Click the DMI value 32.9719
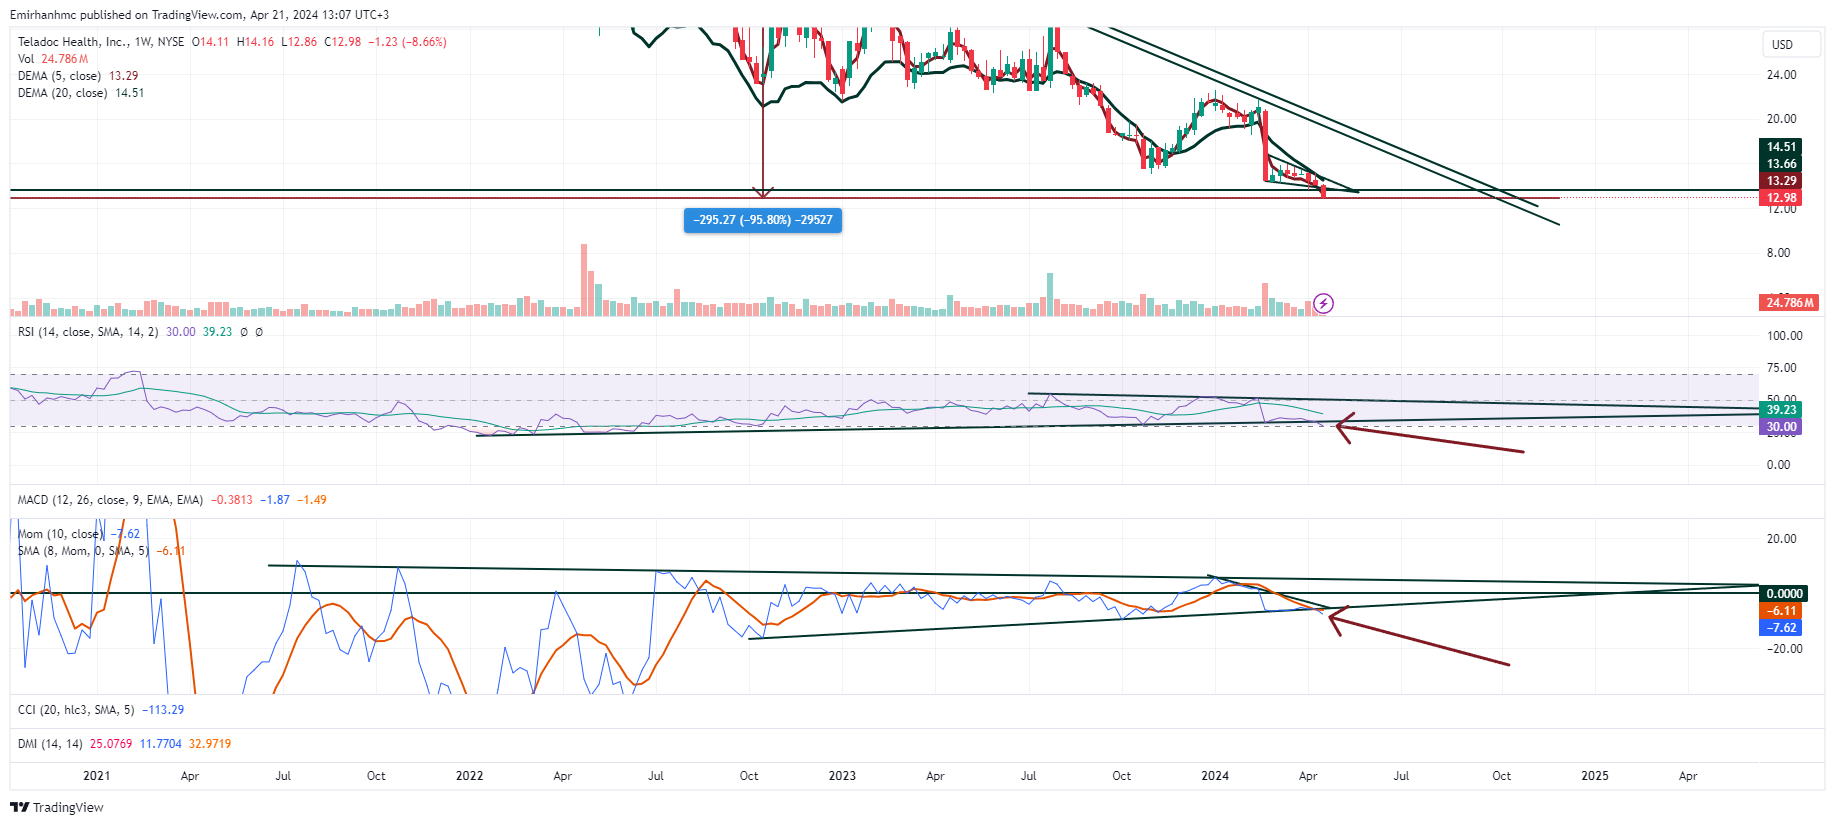The image size is (1835, 825). [210, 744]
